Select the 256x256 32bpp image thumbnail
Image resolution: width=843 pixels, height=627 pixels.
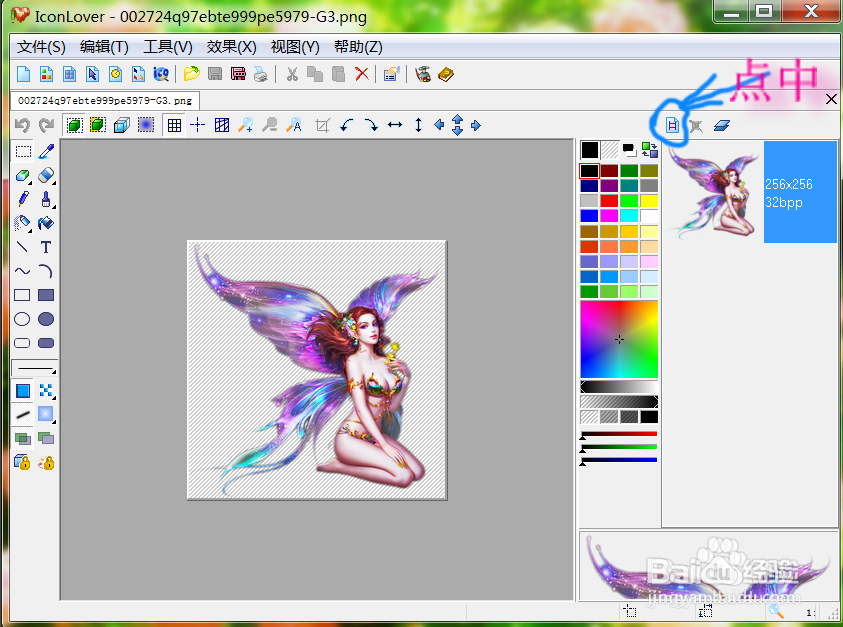coord(751,191)
